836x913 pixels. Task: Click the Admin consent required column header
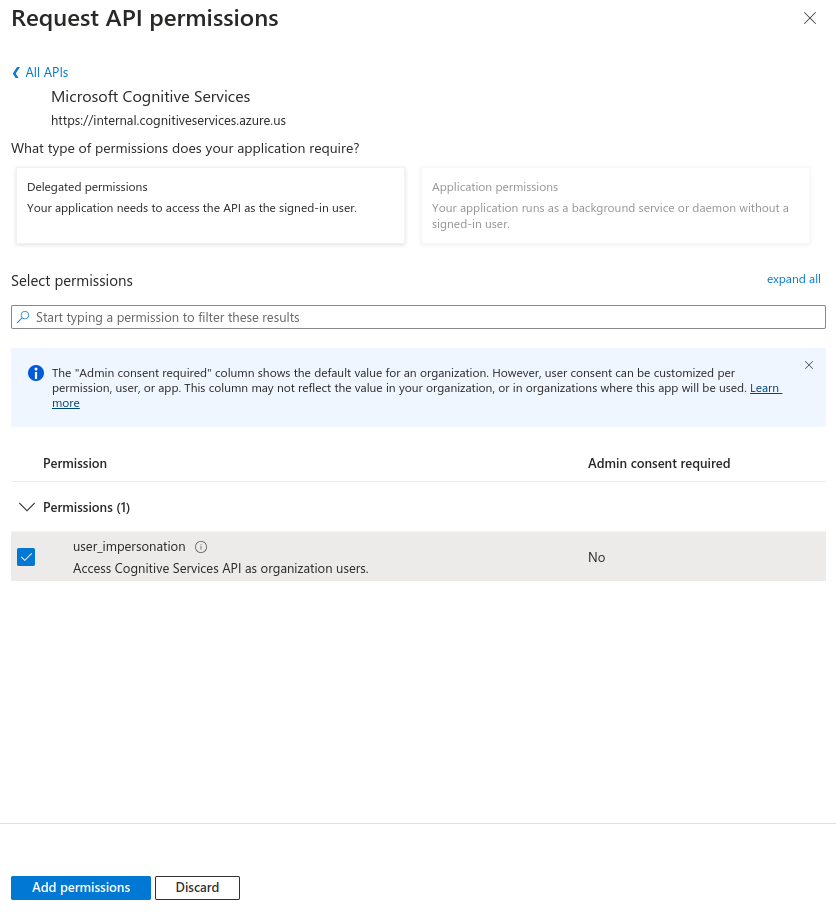click(659, 463)
